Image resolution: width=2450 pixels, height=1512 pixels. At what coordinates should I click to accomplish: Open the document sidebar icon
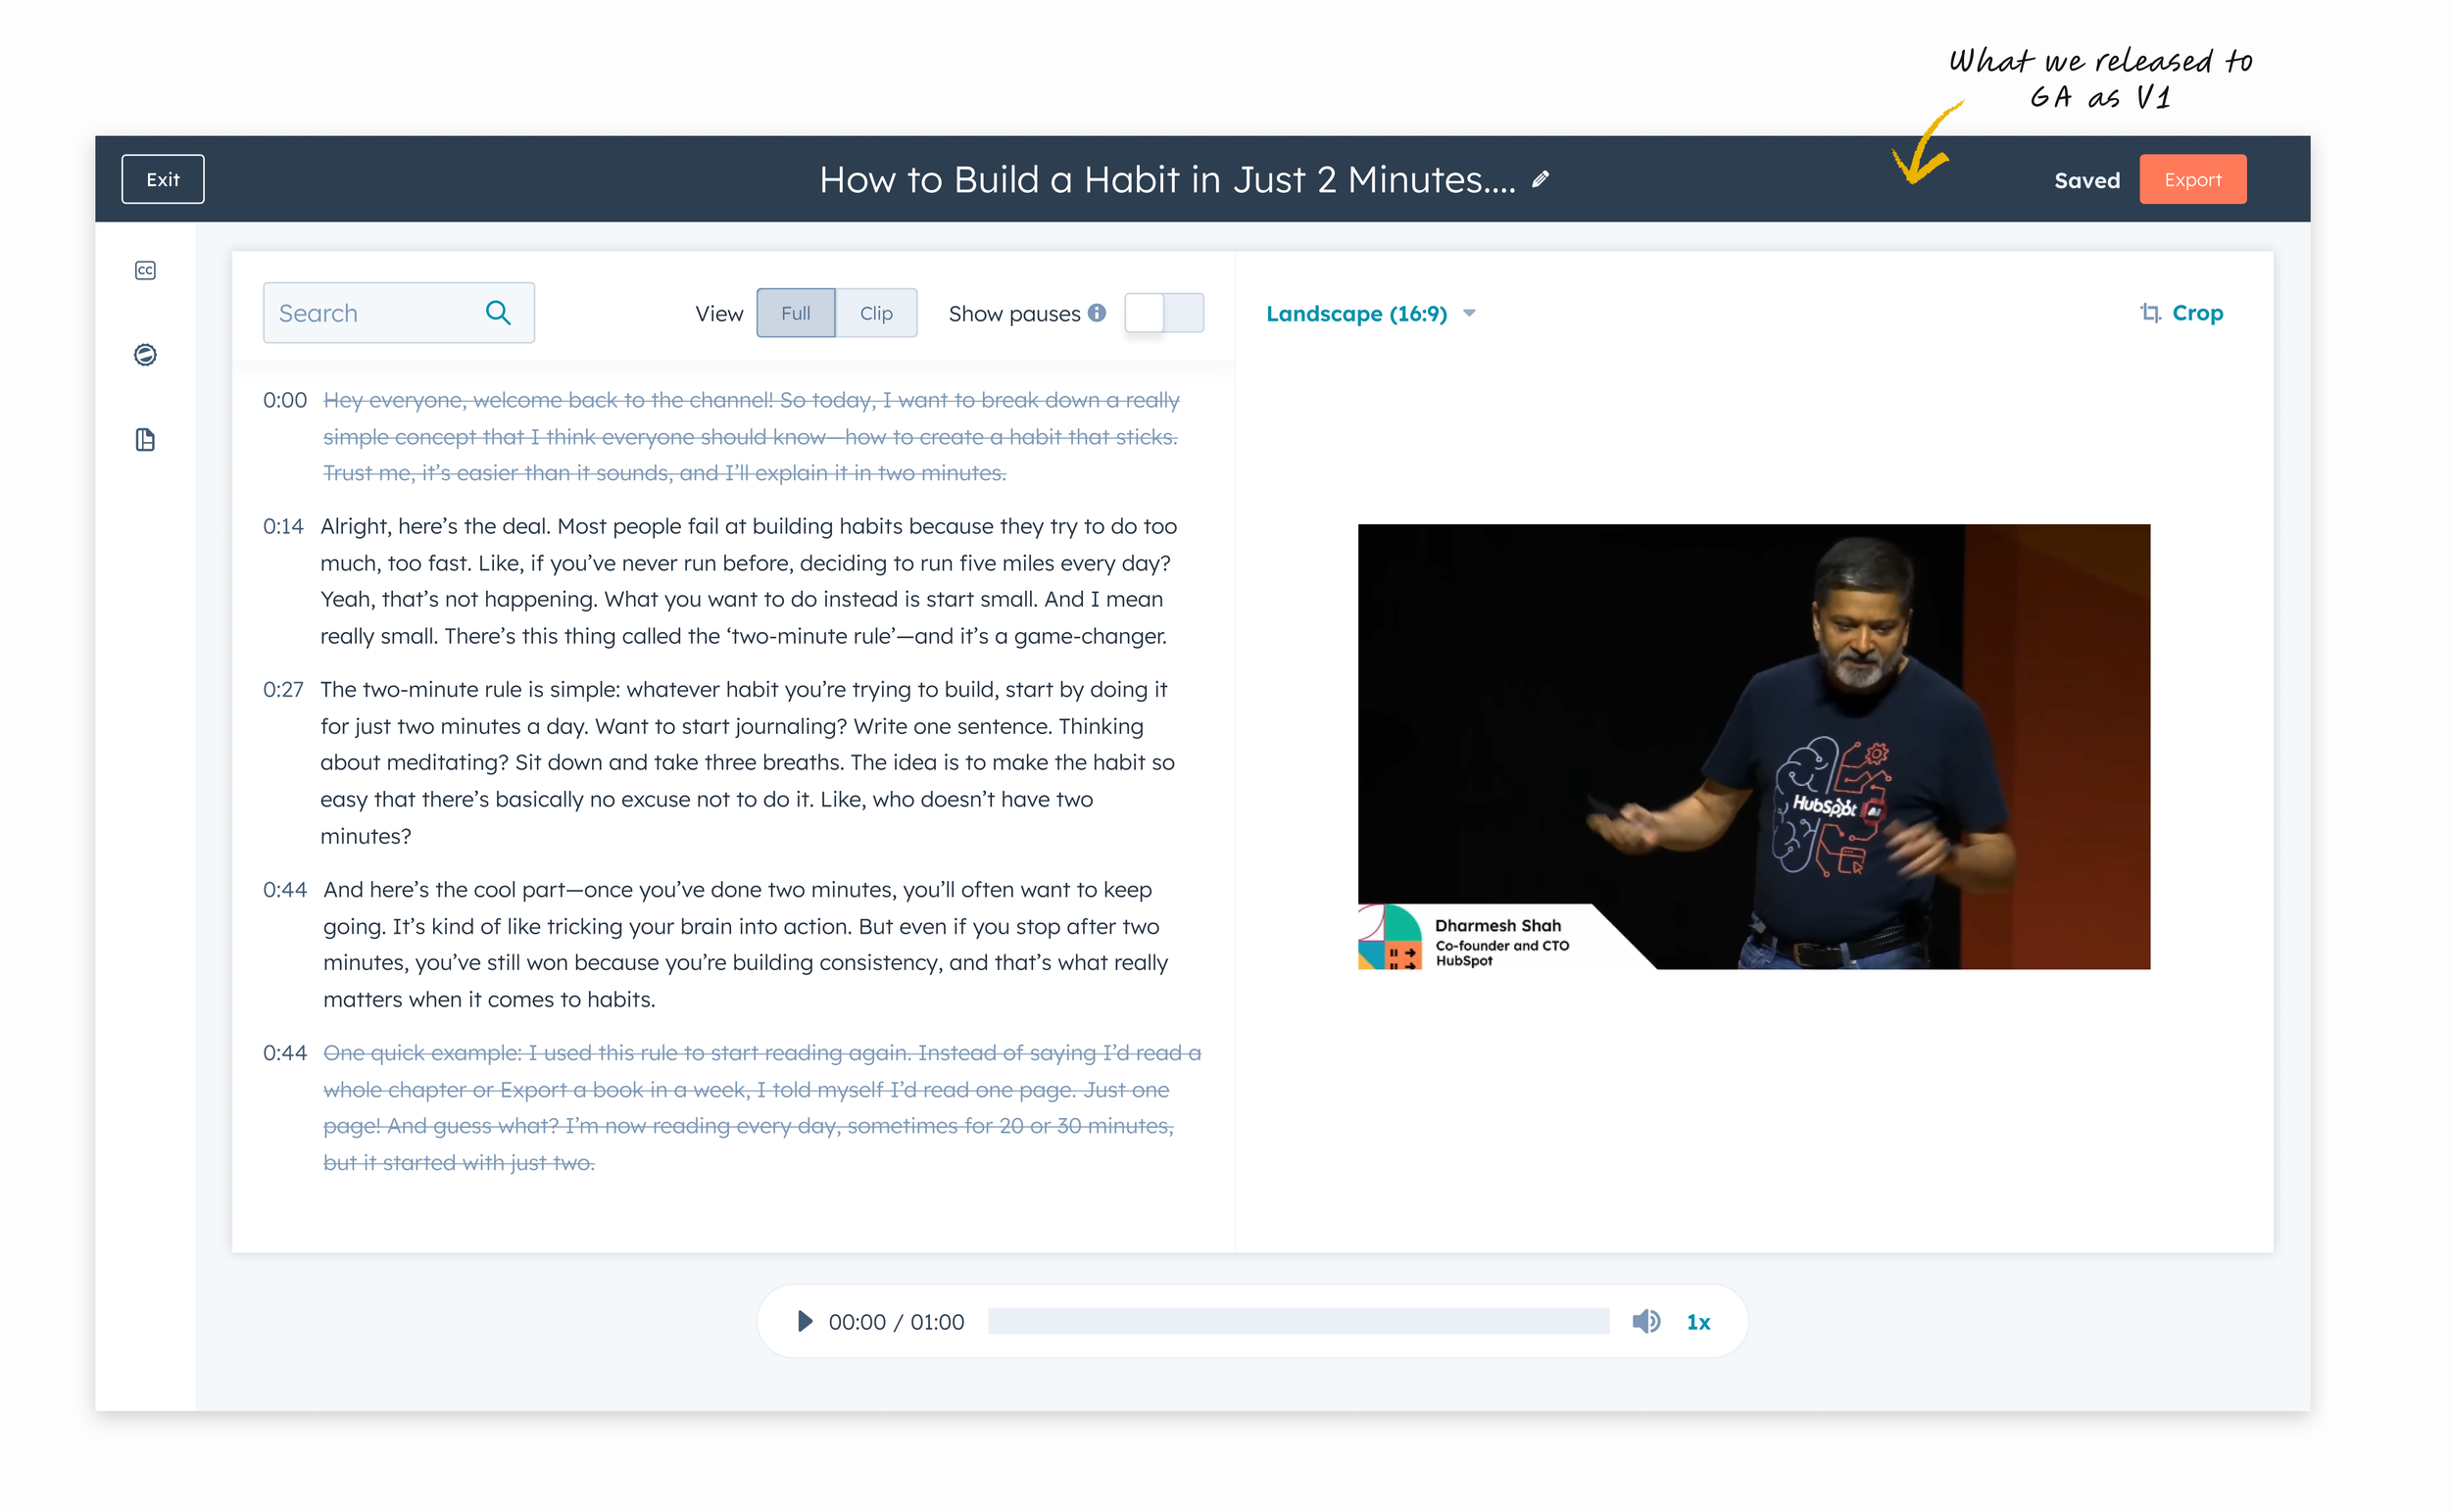click(145, 440)
